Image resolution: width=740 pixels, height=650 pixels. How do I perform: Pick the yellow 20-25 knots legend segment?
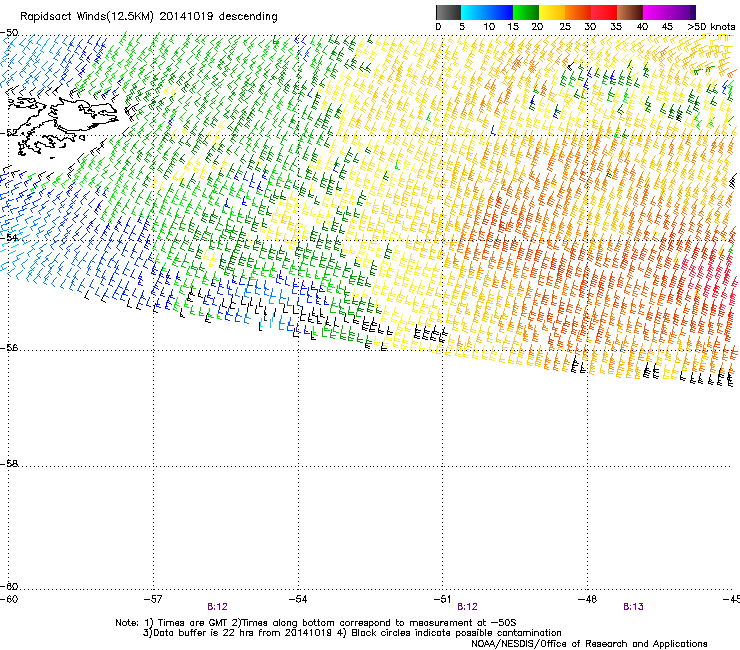tap(552, 12)
